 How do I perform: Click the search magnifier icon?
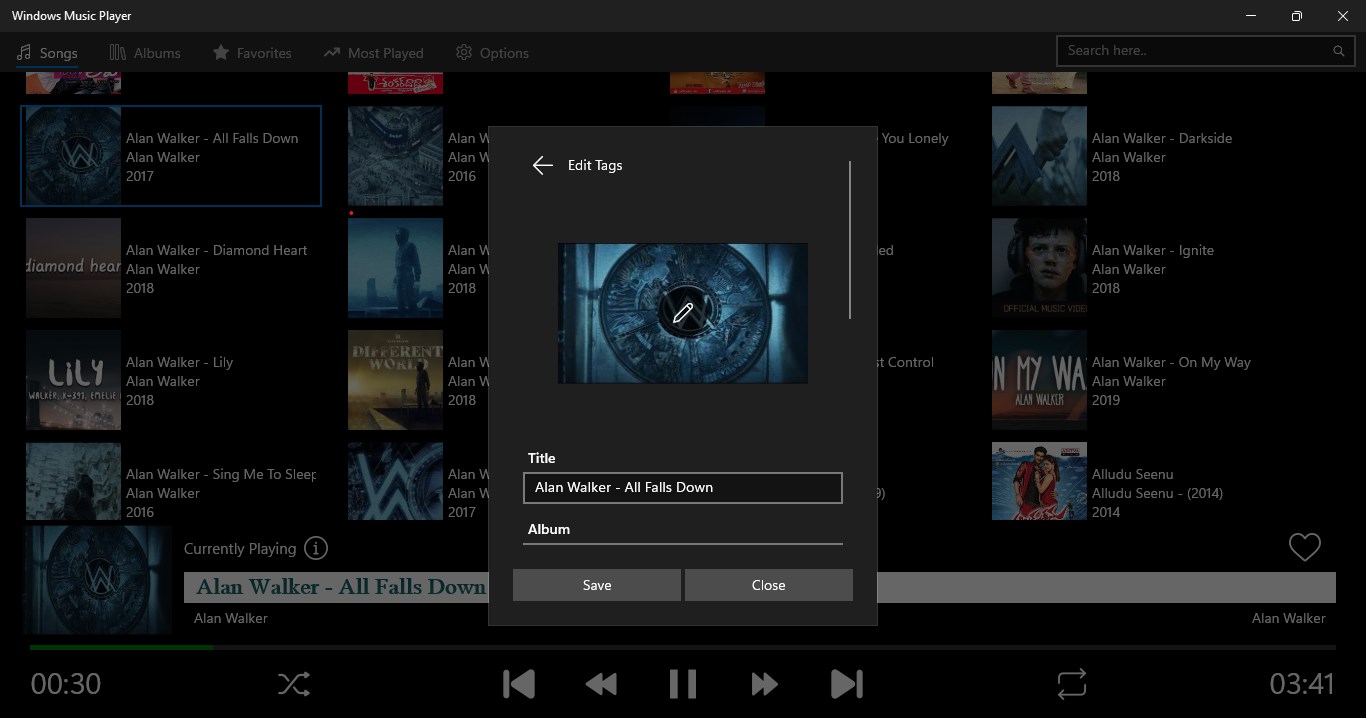point(1339,51)
